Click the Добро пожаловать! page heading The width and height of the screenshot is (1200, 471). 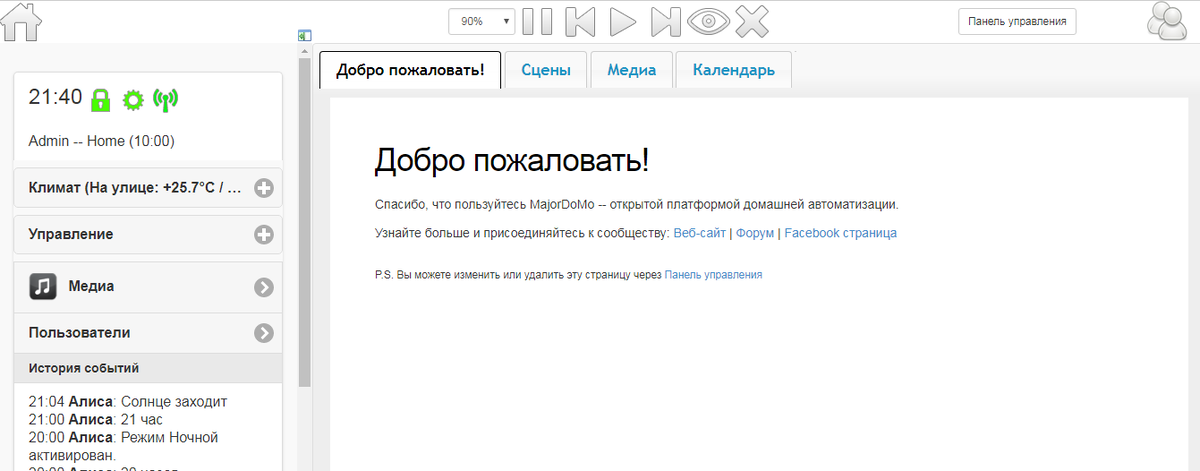(x=511, y=161)
